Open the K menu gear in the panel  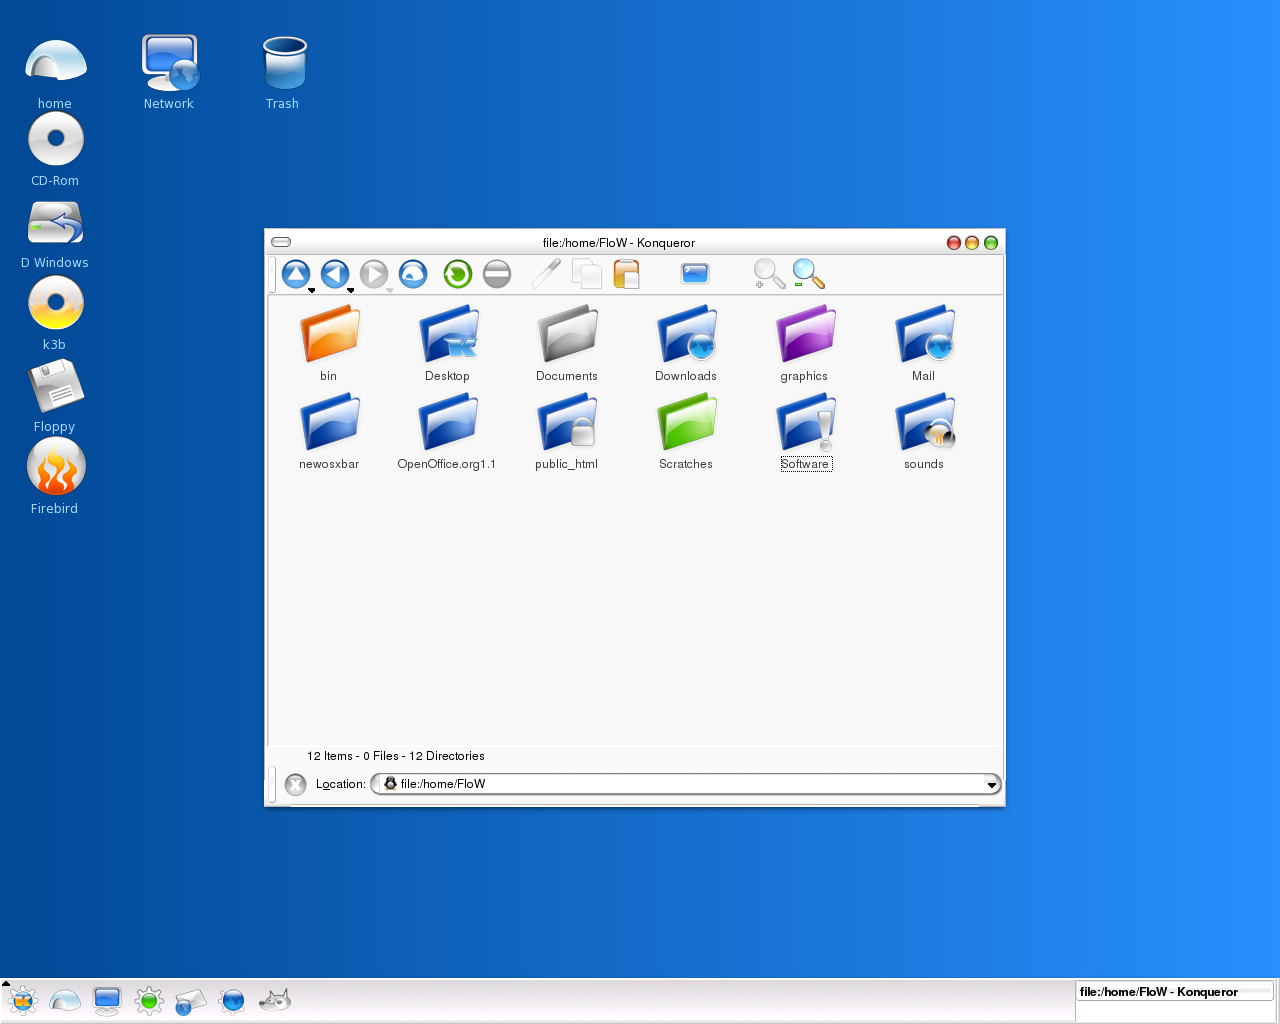(22, 999)
